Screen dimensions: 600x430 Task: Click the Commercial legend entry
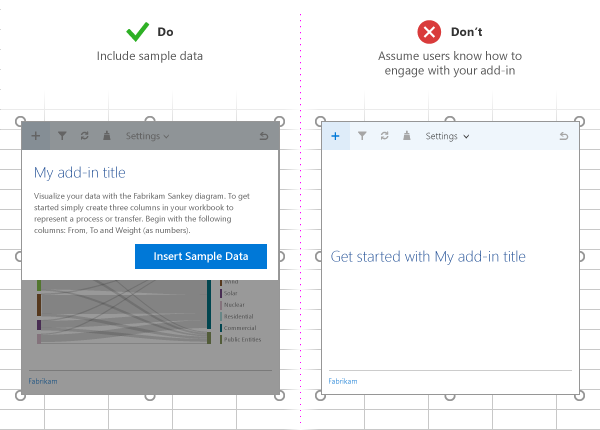(238, 328)
